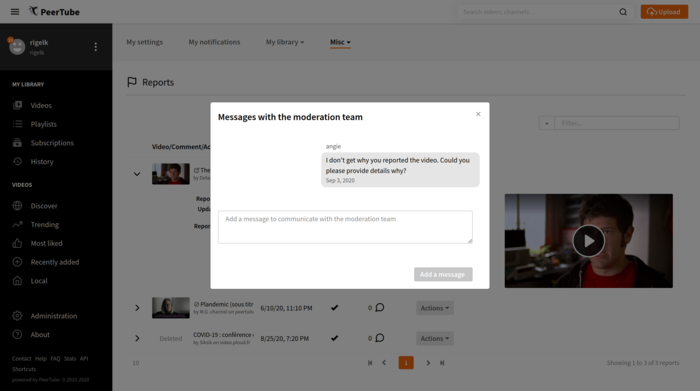Screen dimensions: 700x391
Task: Click the Most liked thumbs-up icon
Action: point(17,243)
